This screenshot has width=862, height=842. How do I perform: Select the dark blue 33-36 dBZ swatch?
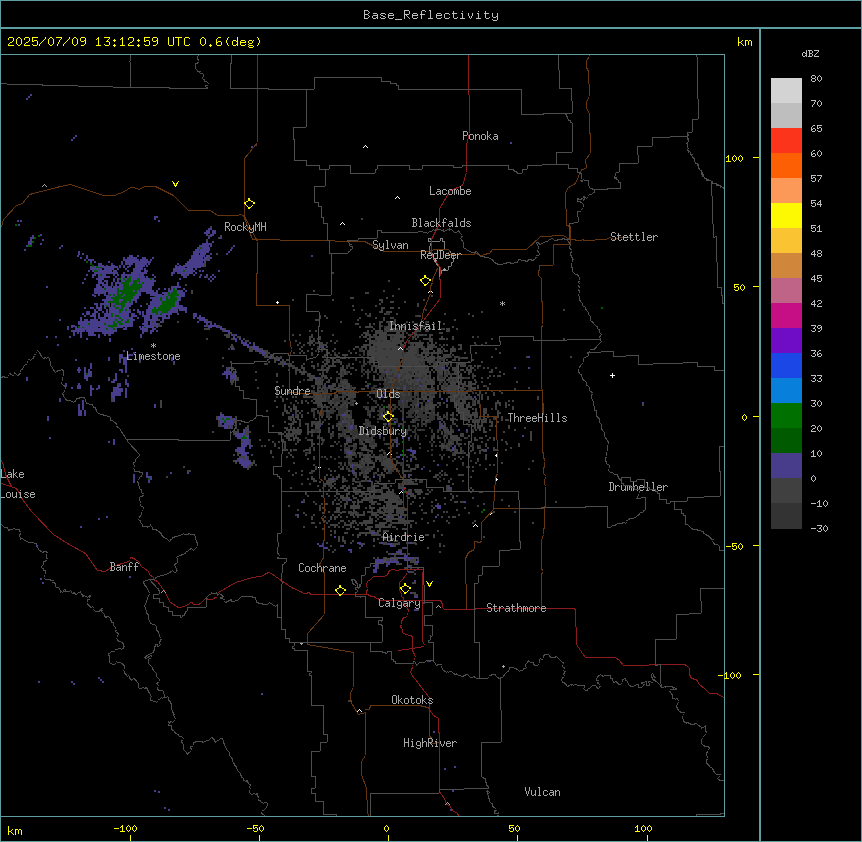pyautogui.click(x=786, y=365)
